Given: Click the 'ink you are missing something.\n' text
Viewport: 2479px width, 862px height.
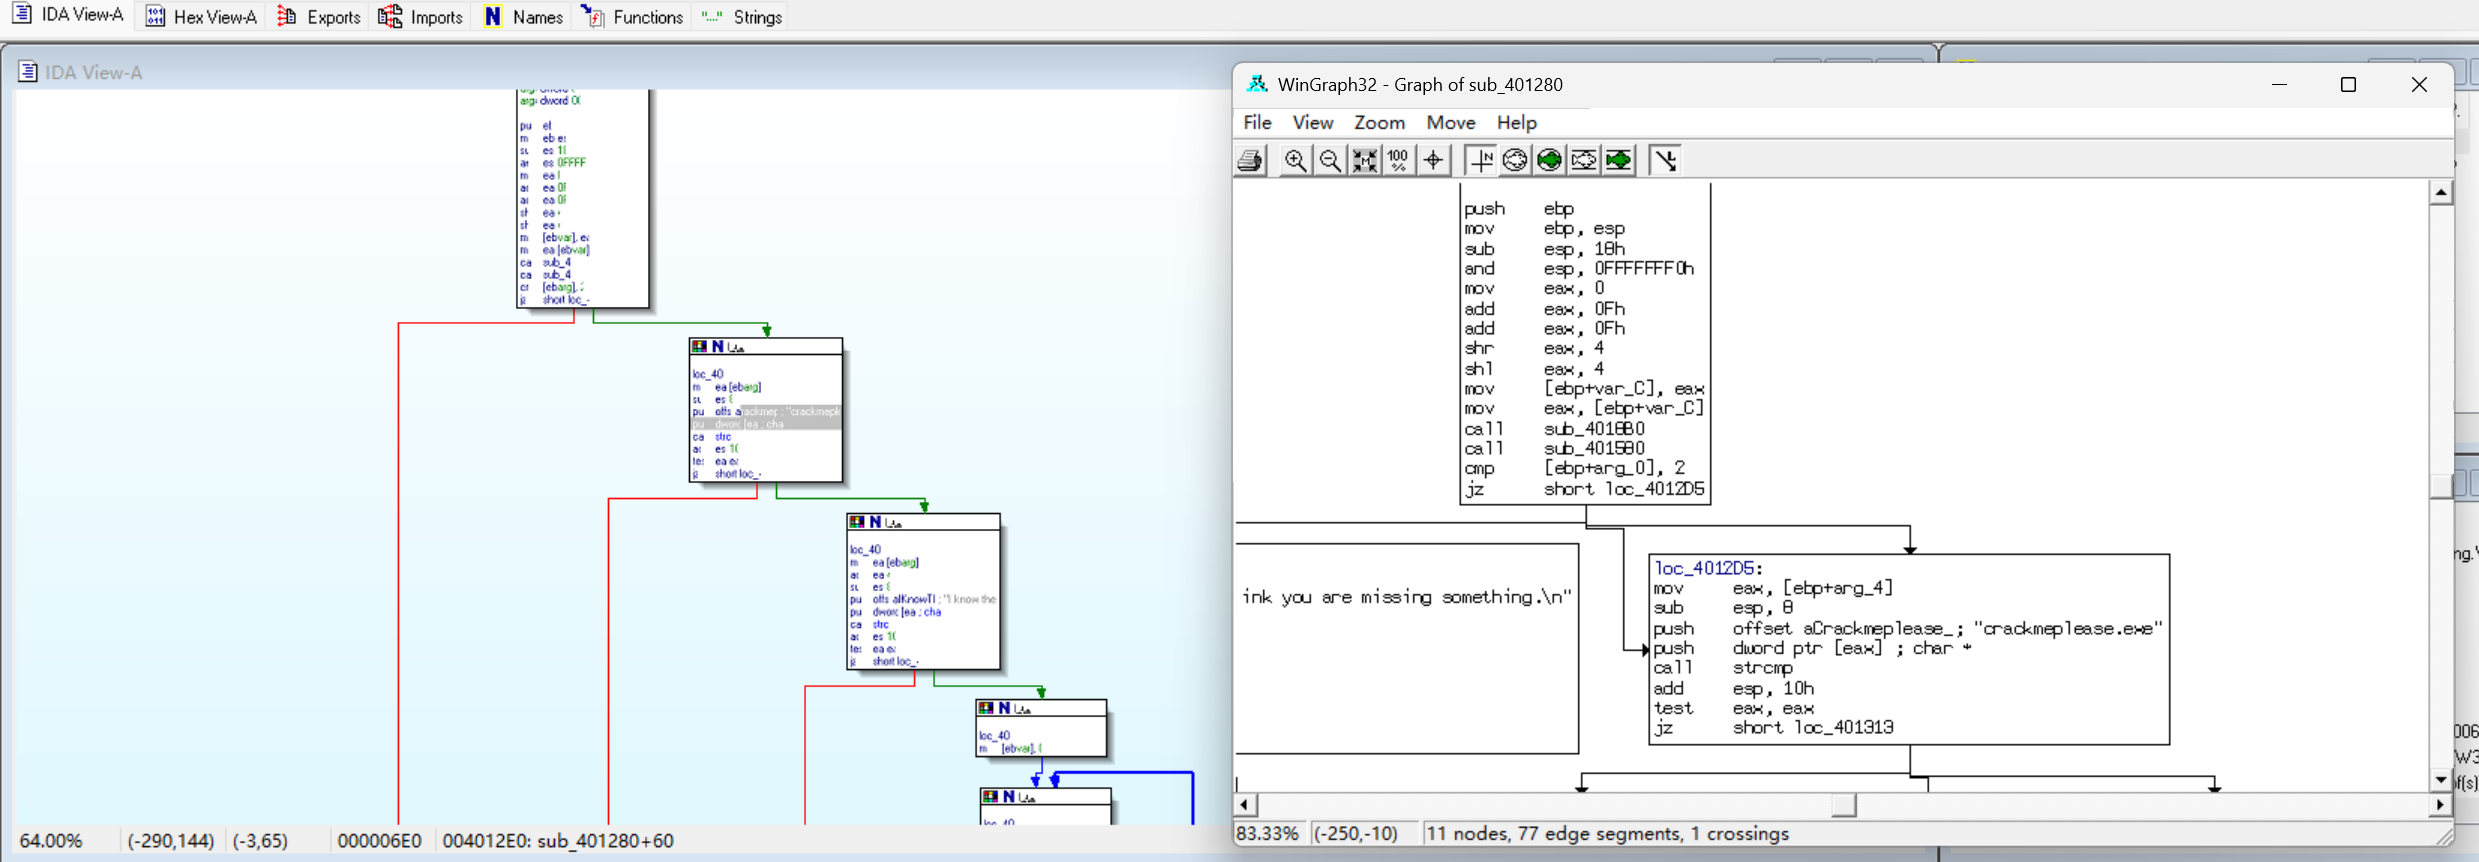Looking at the screenshot, I should [1407, 597].
